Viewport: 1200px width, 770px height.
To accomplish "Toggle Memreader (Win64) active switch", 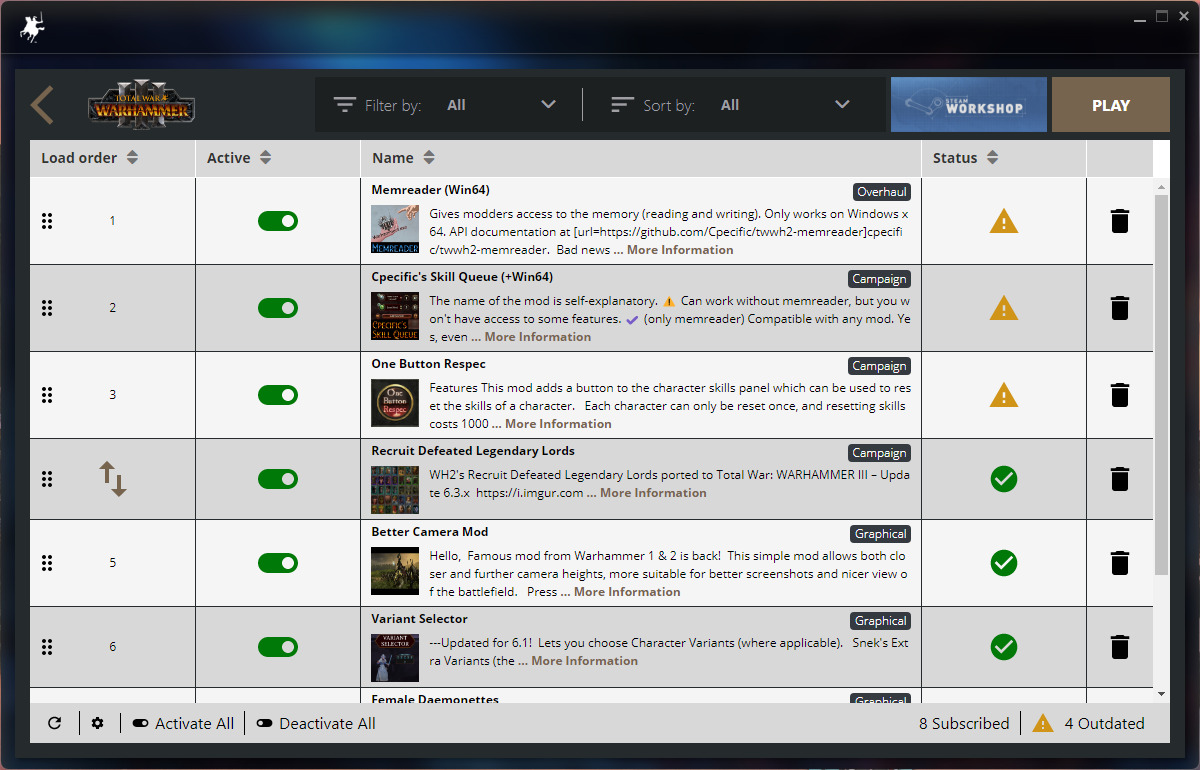I will [x=278, y=221].
